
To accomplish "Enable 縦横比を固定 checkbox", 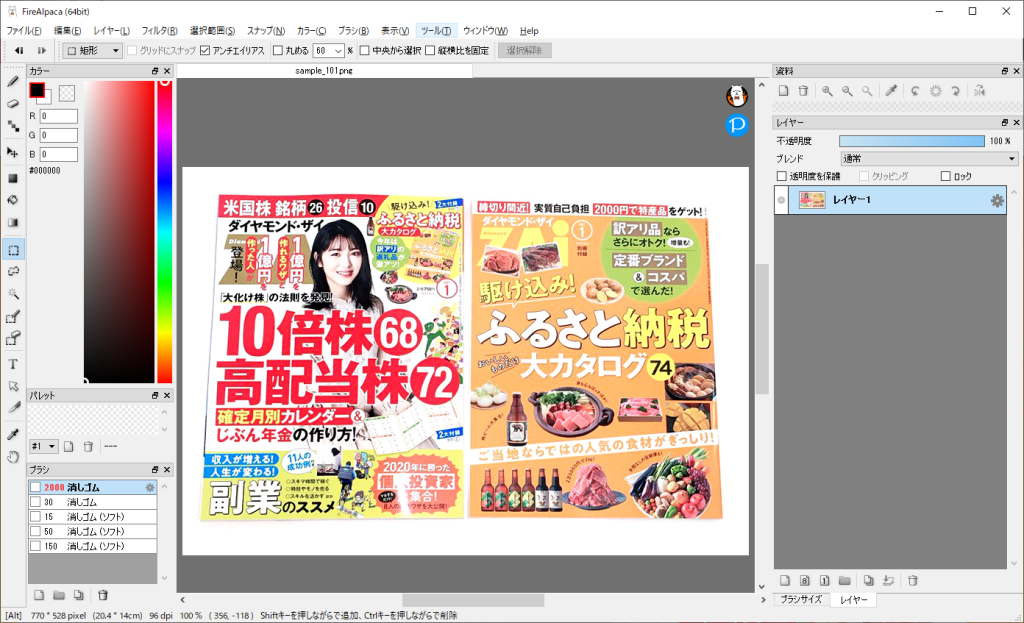I will pyautogui.click(x=430, y=50).
